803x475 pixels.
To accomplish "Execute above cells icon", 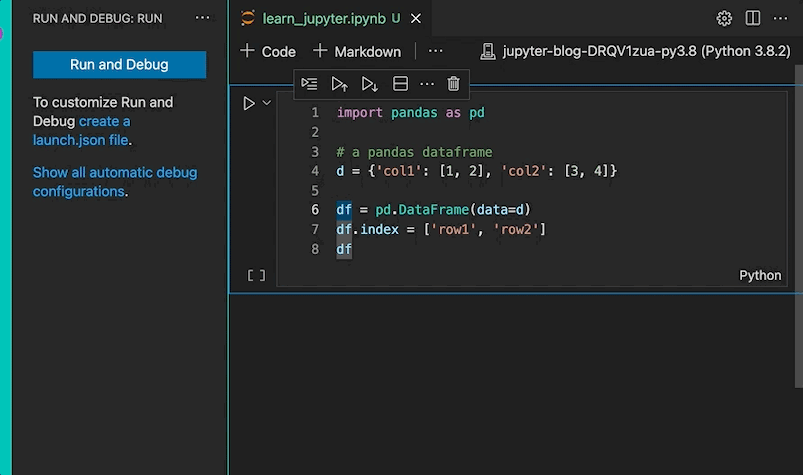I will (340, 83).
